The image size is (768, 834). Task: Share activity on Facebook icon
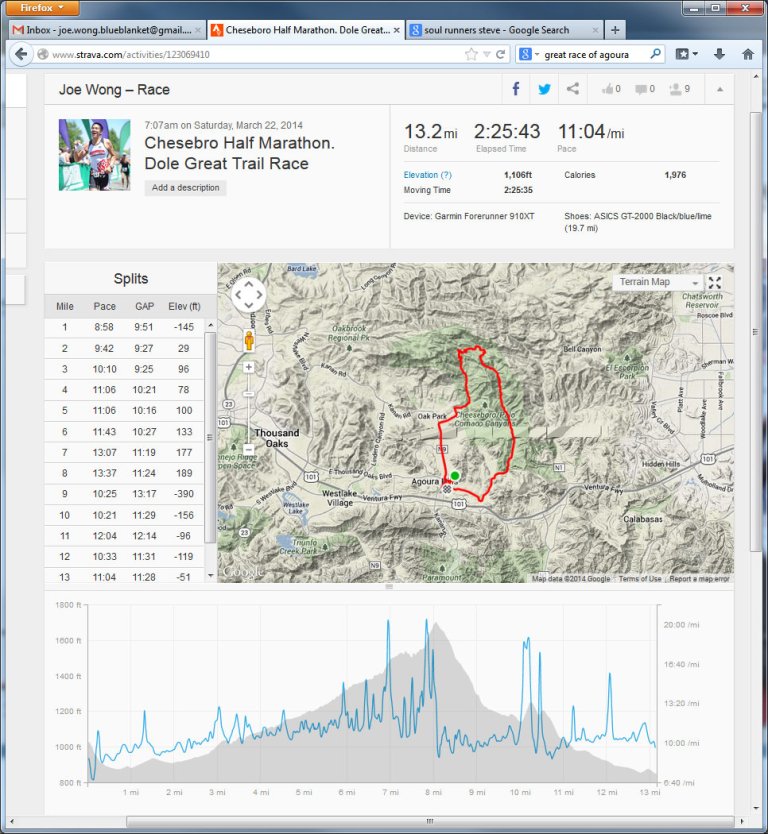pyautogui.click(x=515, y=89)
